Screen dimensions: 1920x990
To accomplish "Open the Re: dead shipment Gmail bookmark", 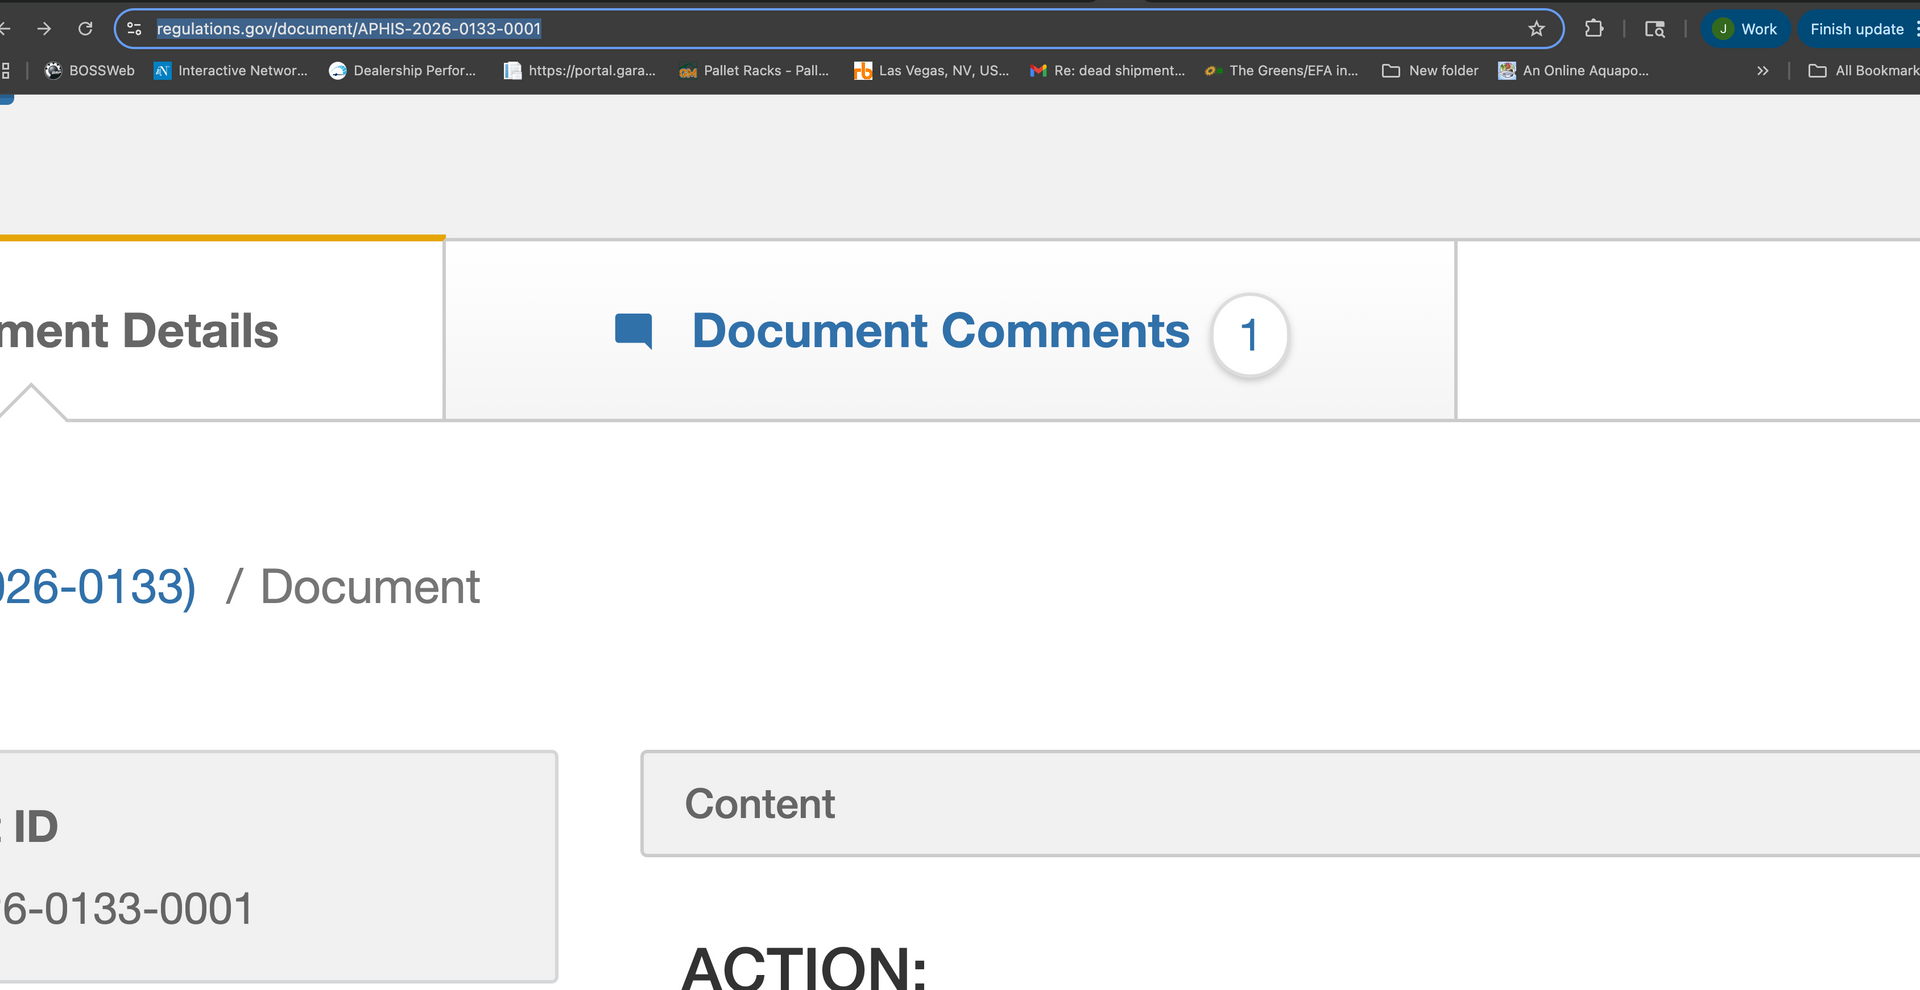I will [1107, 71].
